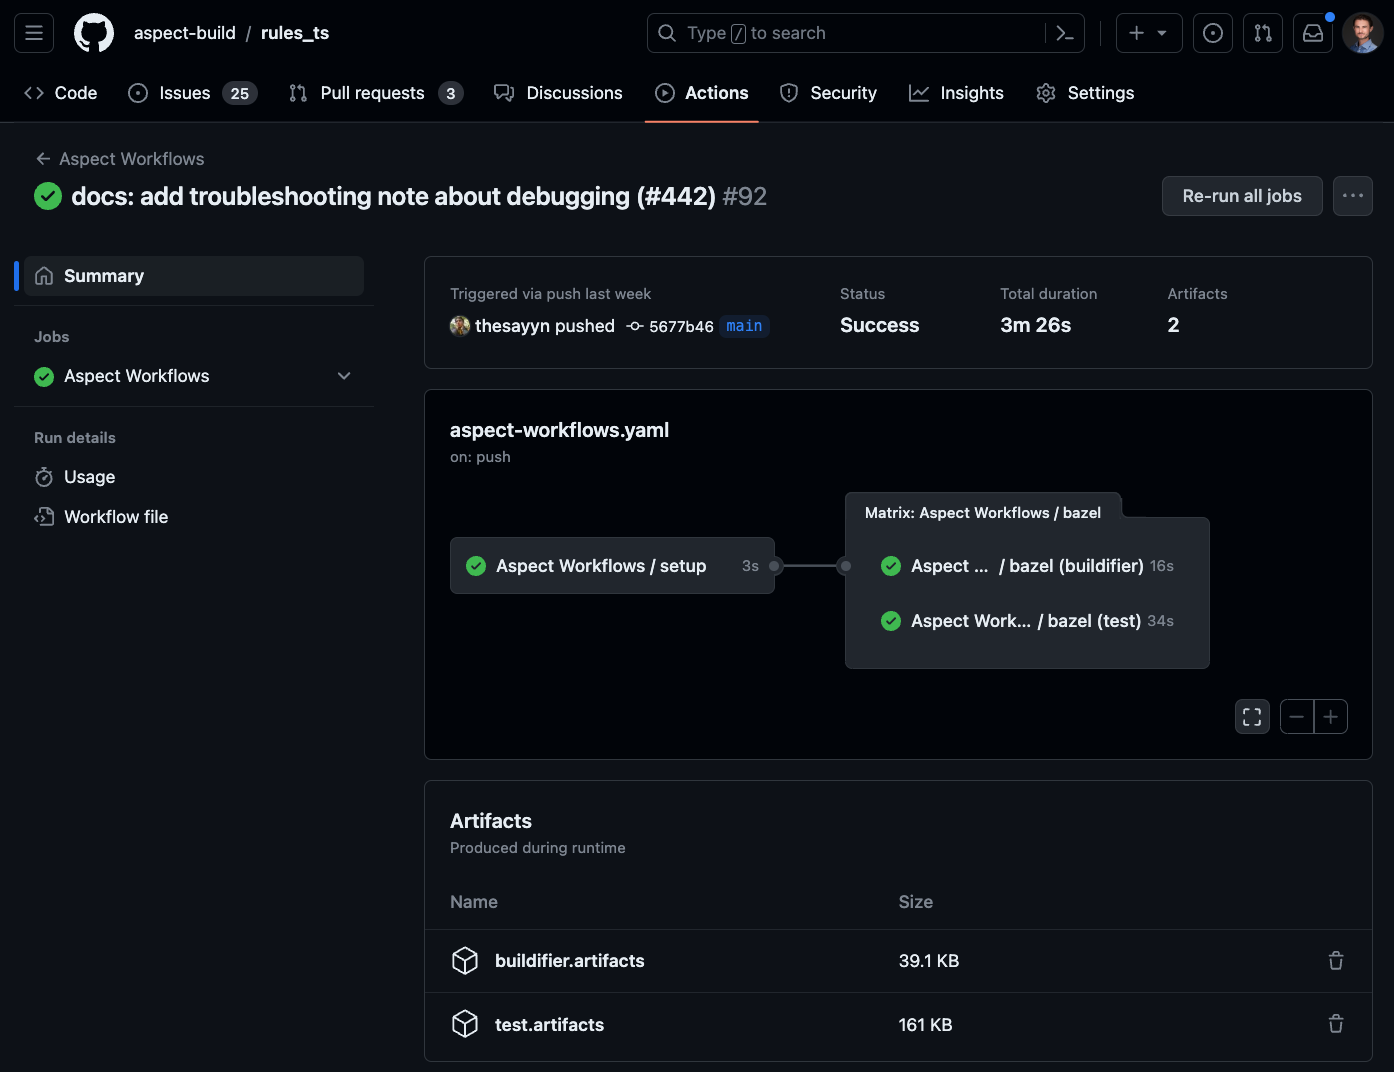Open the hamburger navigation menu

(x=34, y=33)
